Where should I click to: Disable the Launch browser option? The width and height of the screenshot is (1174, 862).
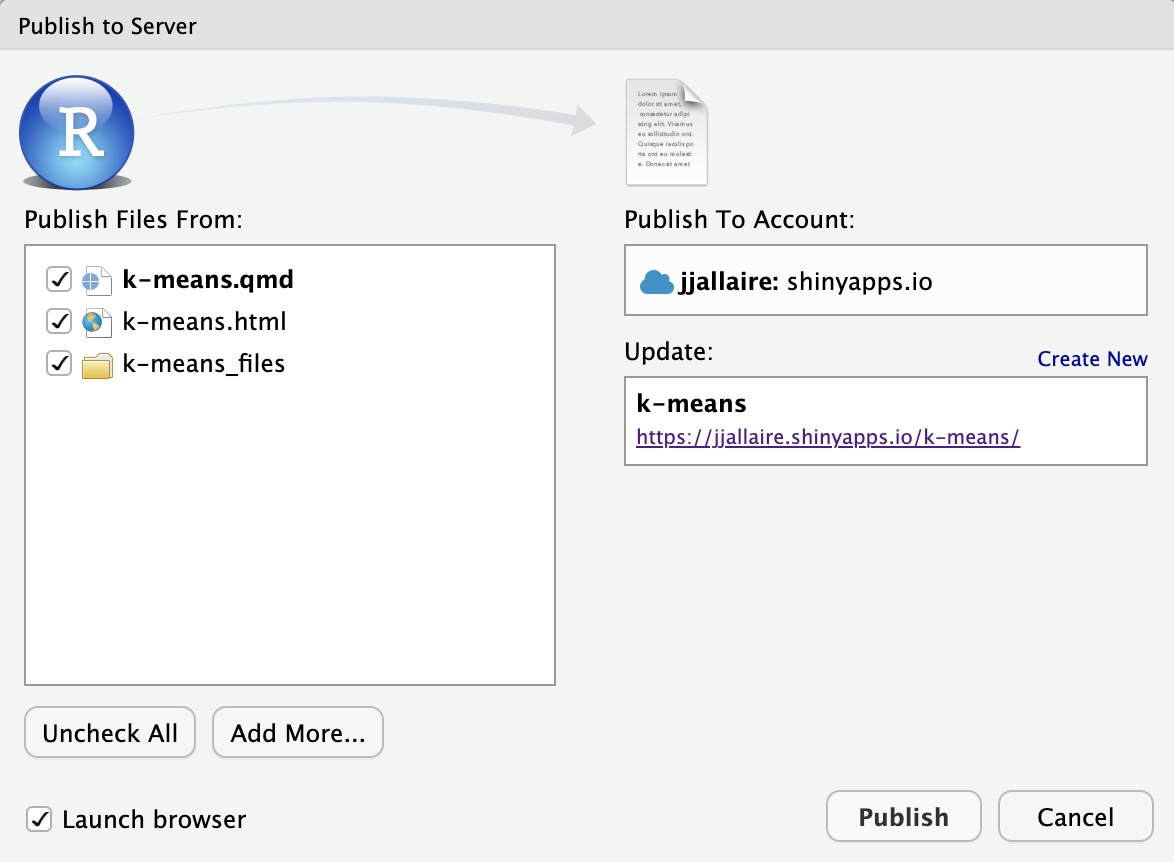40,819
